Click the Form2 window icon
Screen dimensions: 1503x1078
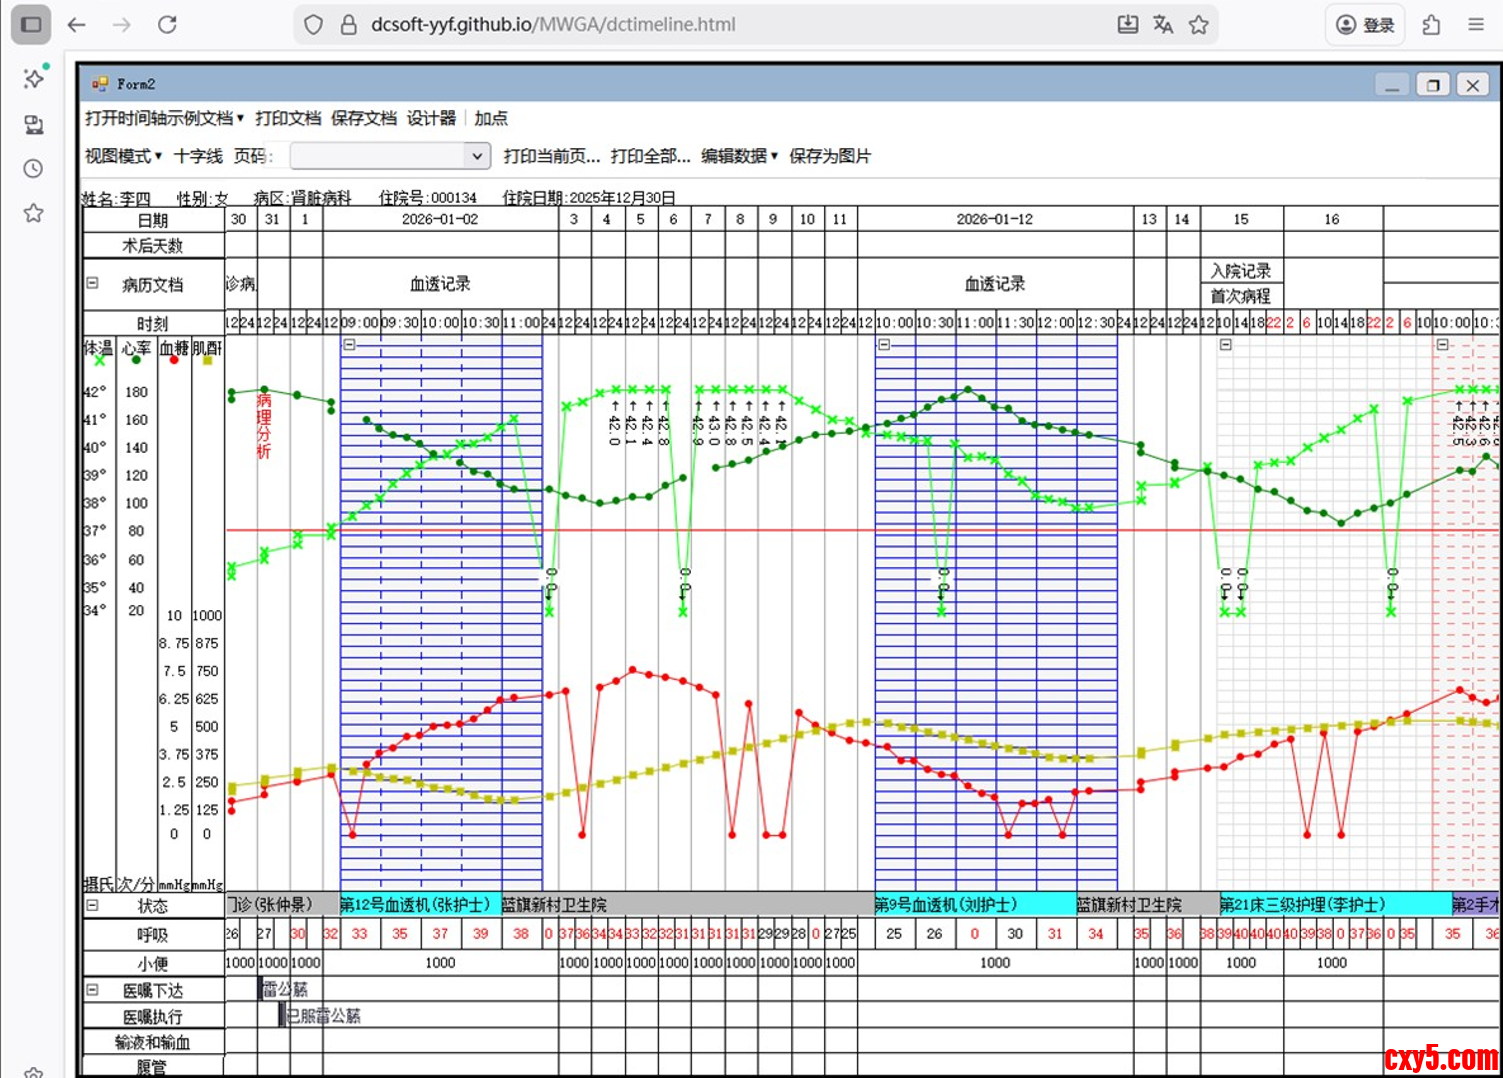tap(100, 84)
